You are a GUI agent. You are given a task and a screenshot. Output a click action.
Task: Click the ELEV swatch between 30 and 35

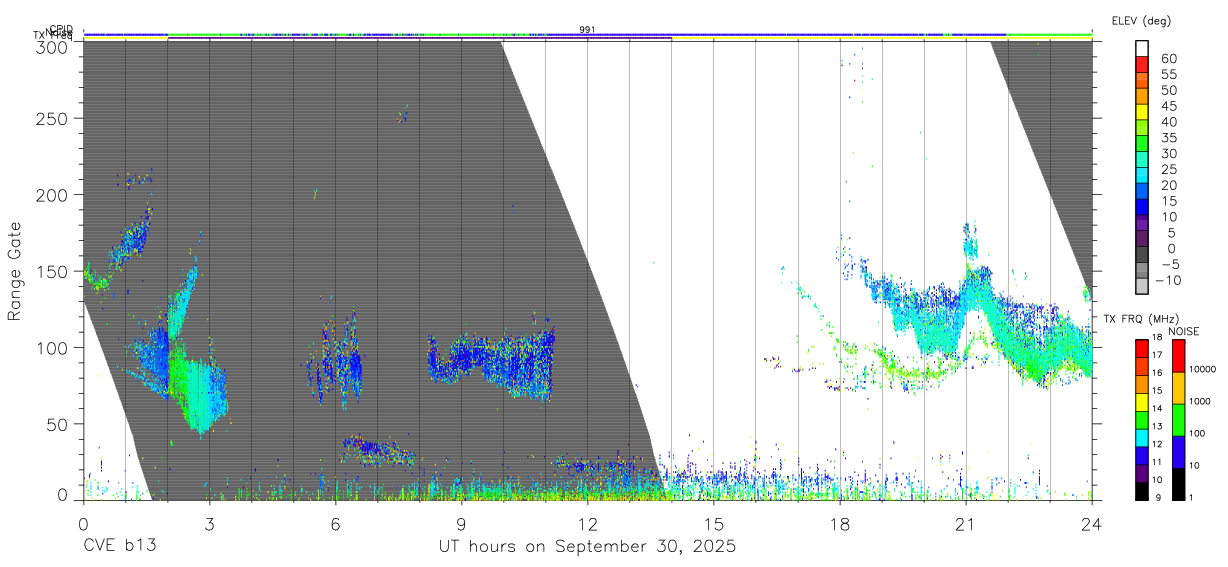[x=1143, y=144]
